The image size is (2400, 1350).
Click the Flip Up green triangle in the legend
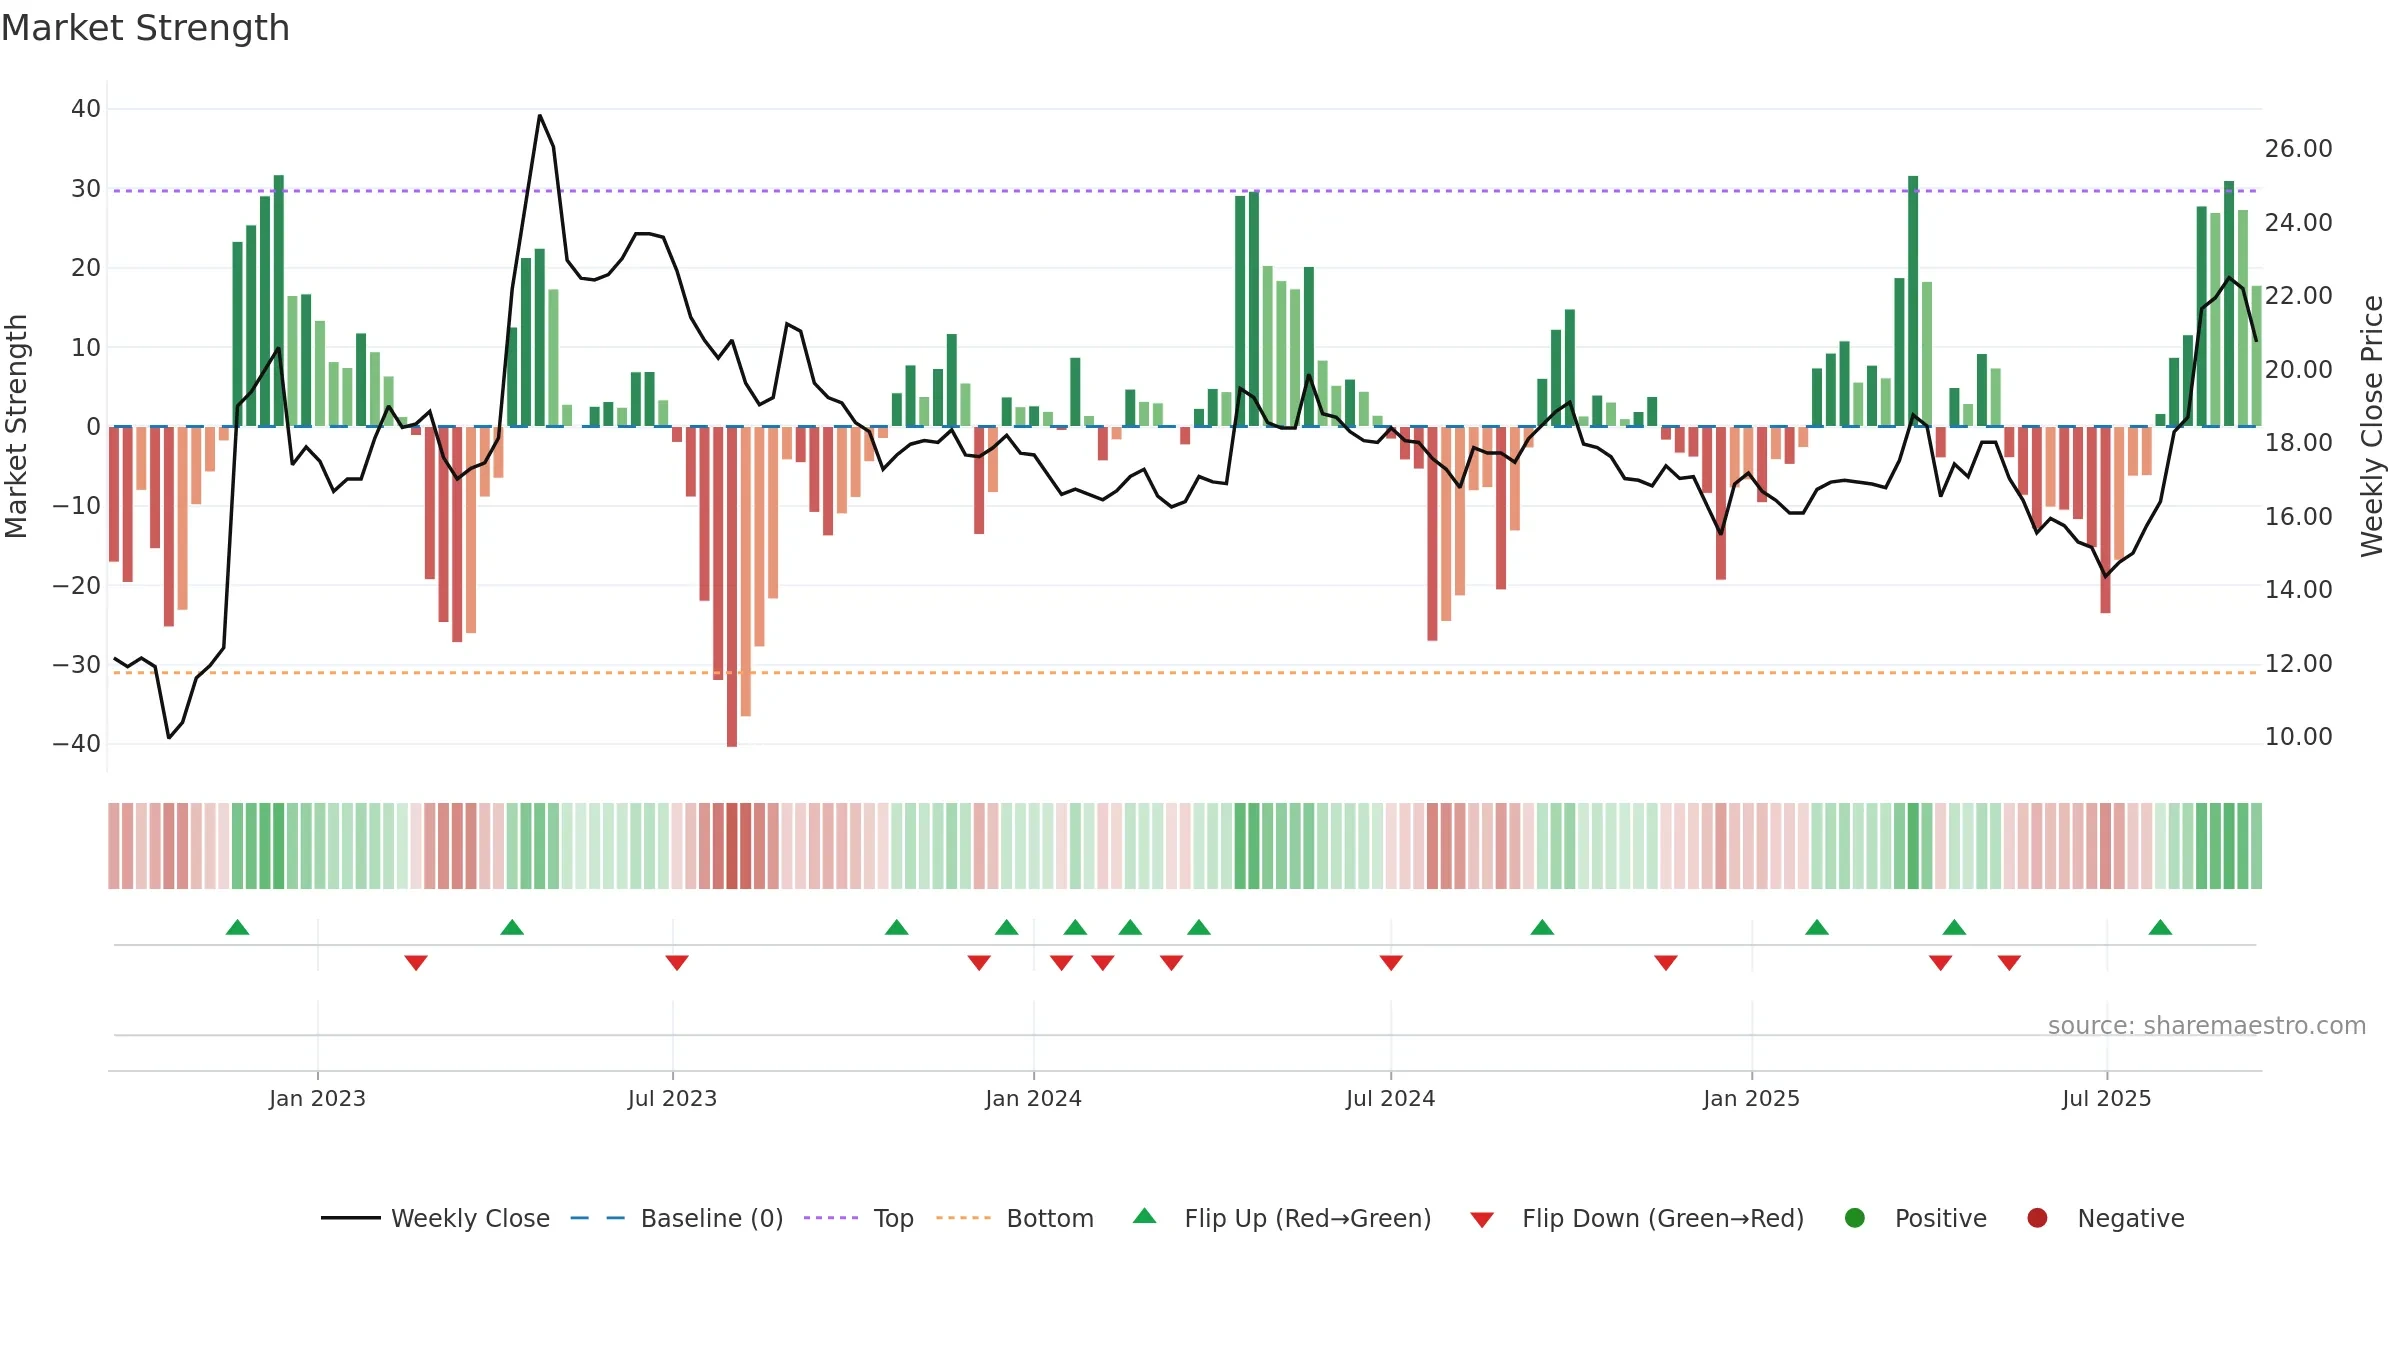click(1145, 1216)
